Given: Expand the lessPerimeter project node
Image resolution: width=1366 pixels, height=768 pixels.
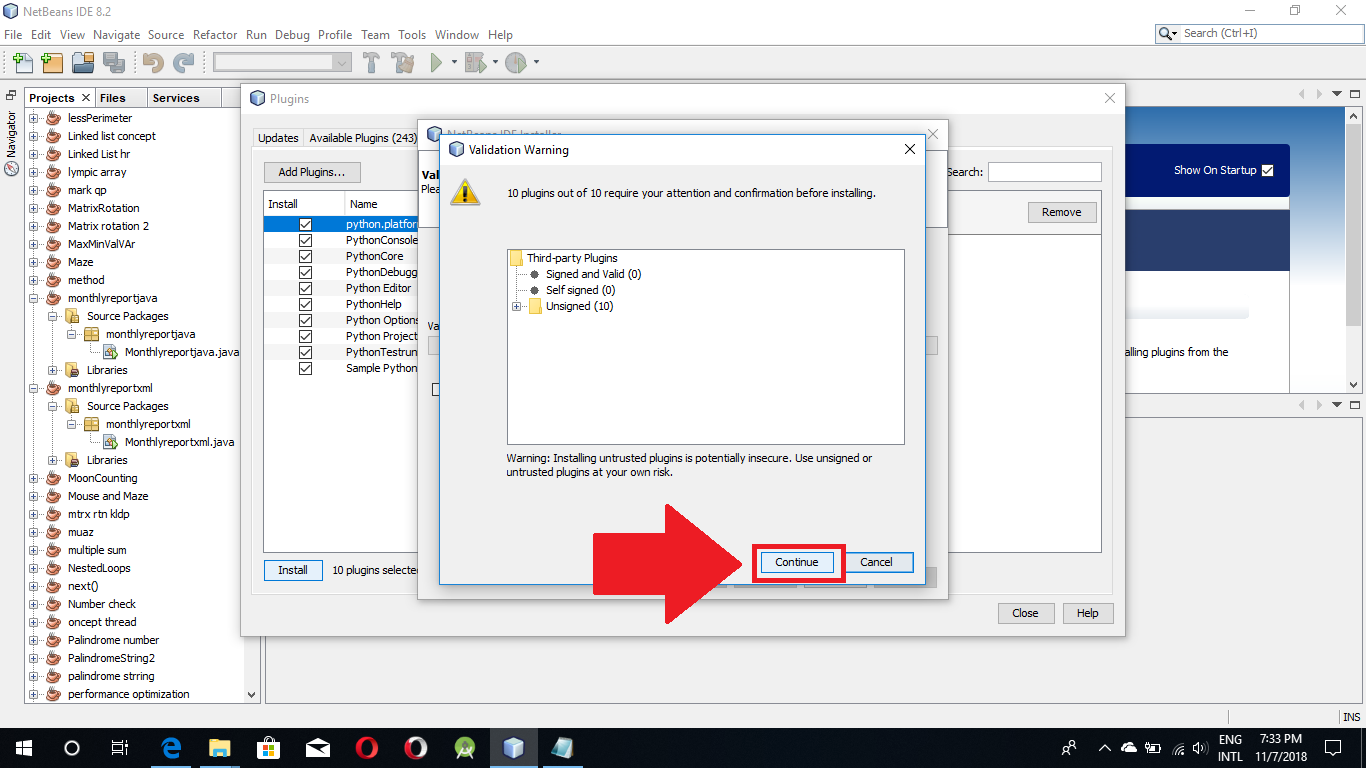Looking at the screenshot, I should point(33,118).
